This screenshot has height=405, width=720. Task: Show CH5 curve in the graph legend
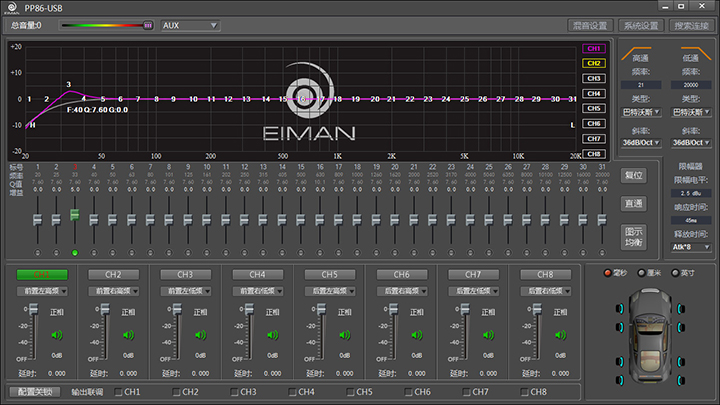pos(594,108)
